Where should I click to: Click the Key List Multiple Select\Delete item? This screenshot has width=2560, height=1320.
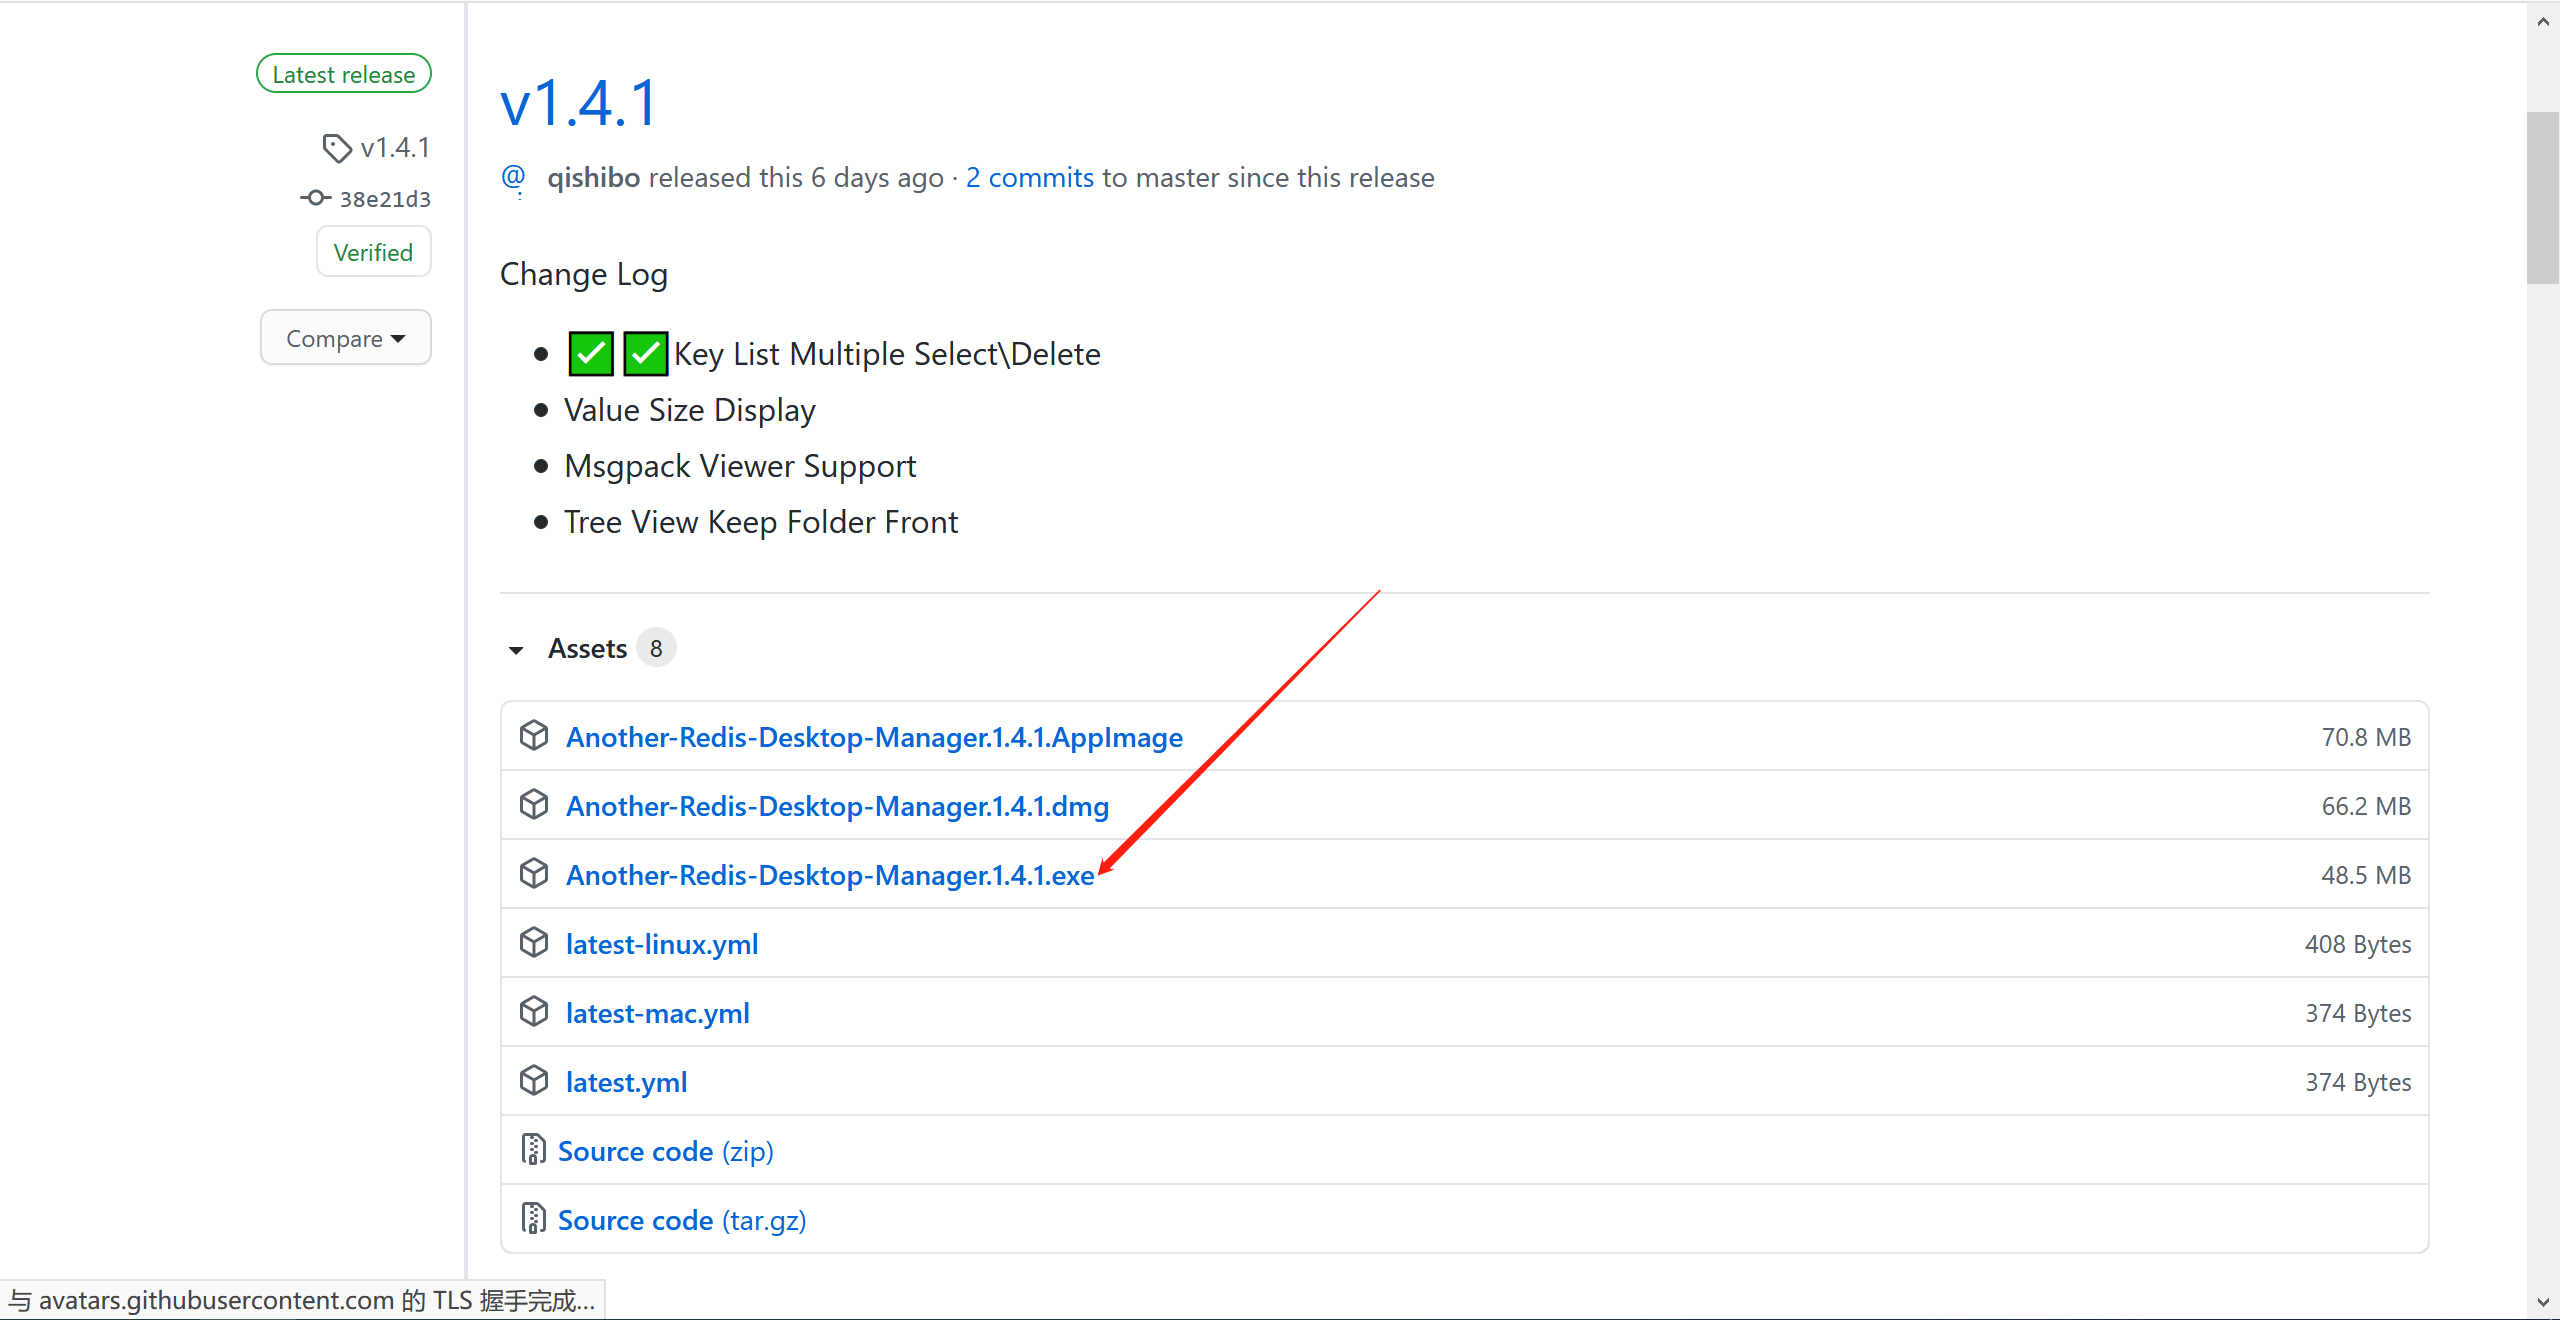[x=887, y=354]
